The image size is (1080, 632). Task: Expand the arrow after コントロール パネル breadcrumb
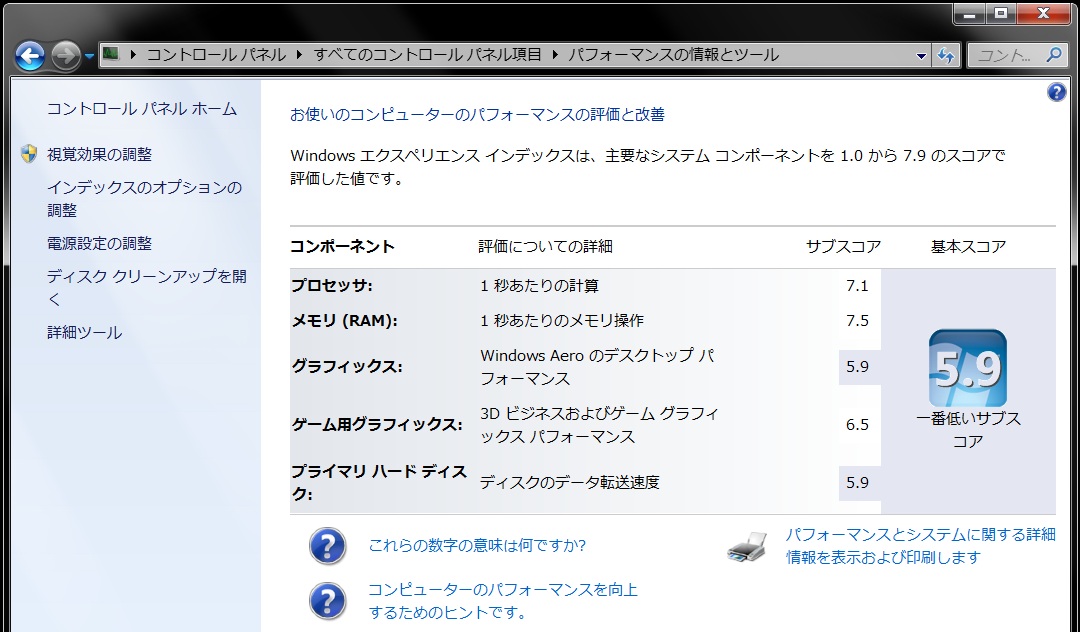(x=299, y=54)
